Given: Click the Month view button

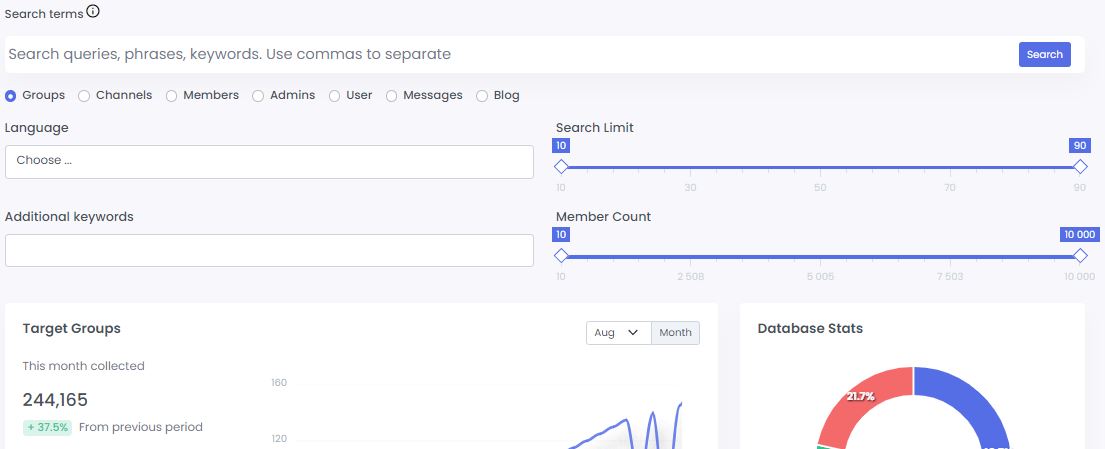Looking at the screenshot, I should tap(675, 333).
